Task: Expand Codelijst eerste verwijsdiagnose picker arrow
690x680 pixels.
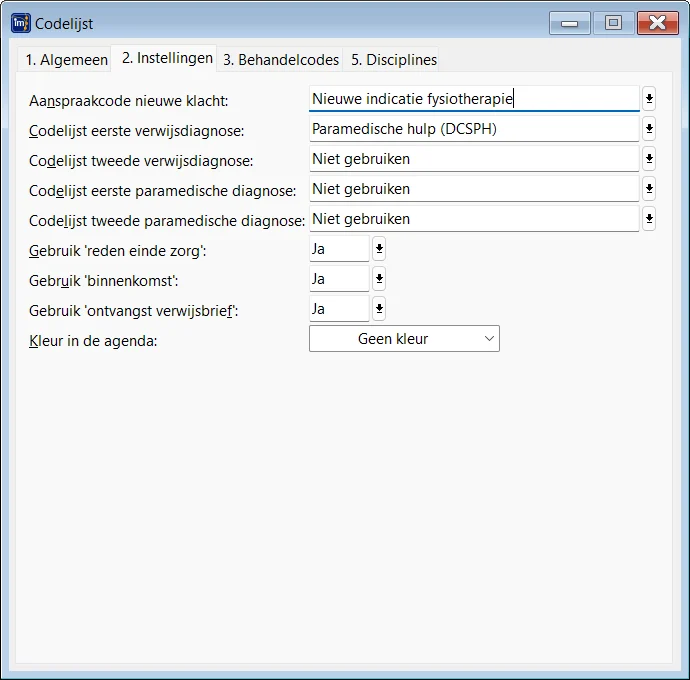Action: pyautogui.click(x=648, y=128)
